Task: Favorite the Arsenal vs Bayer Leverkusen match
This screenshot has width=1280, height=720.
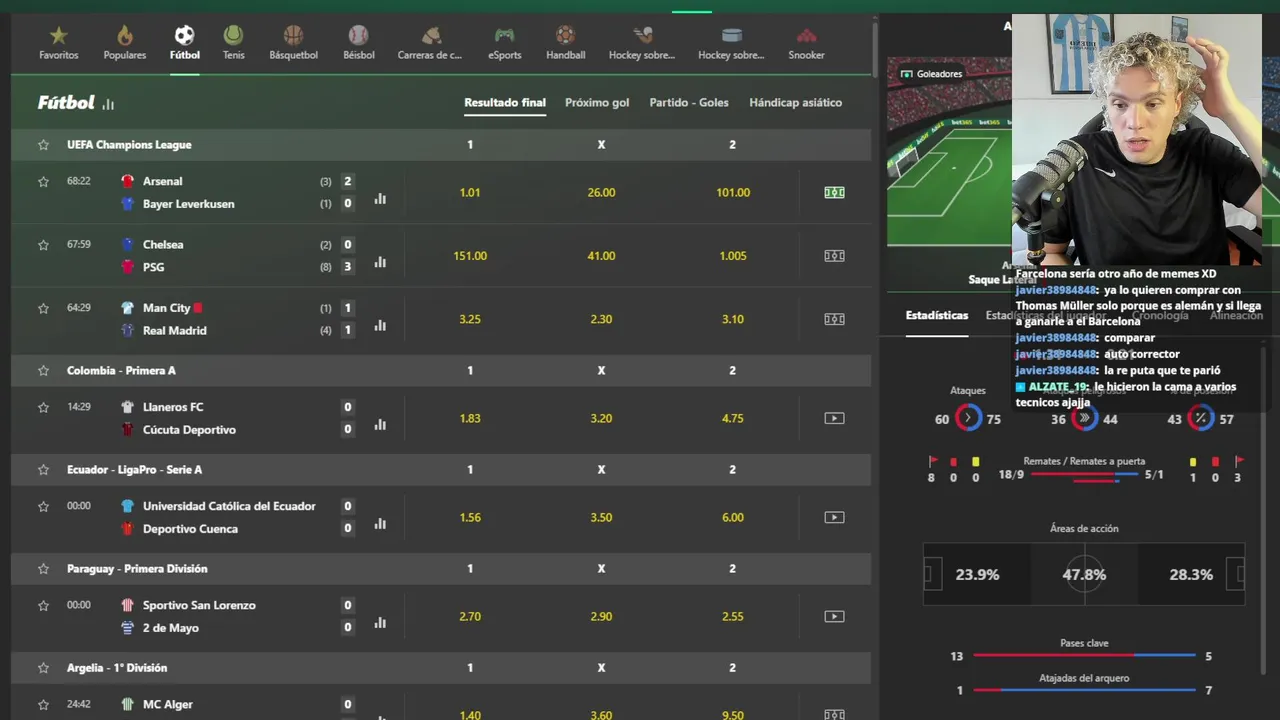Action: [x=43, y=181]
